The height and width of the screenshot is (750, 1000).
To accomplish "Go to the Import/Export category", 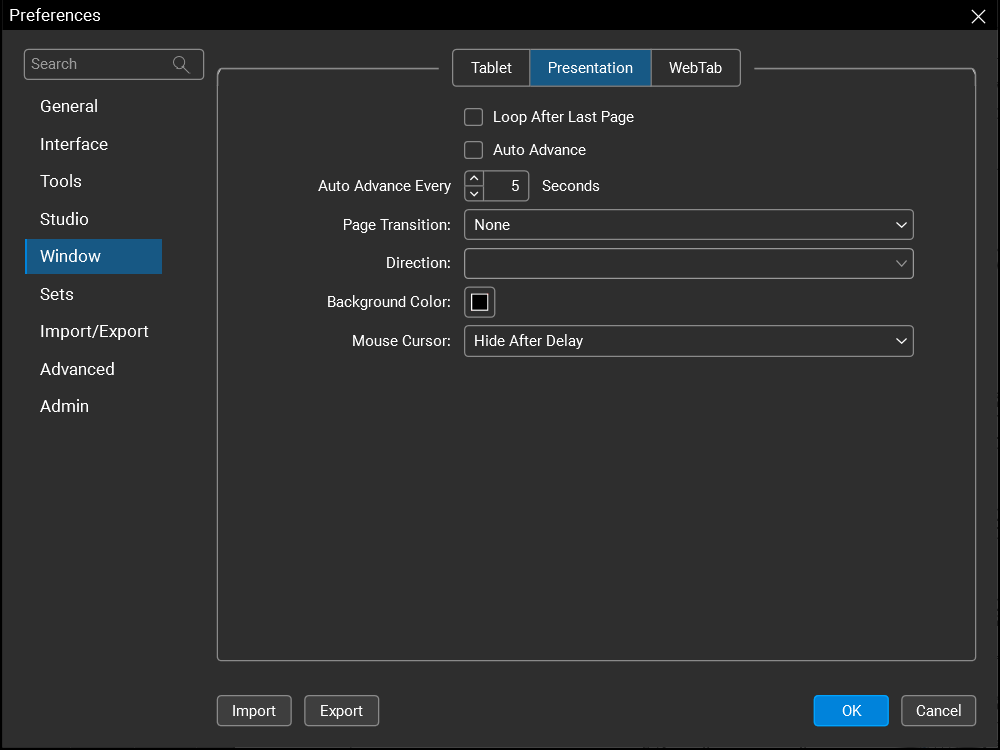I will click(x=94, y=331).
